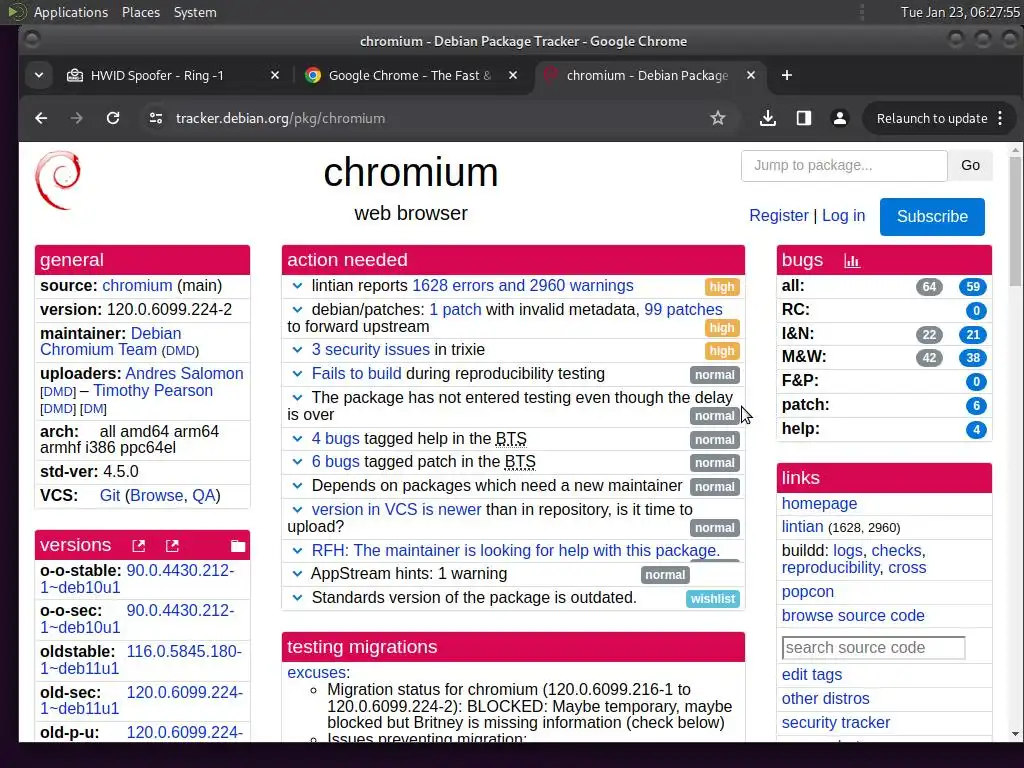Expand the 4 bugs tagged help item
1024x768 pixels.
[297, 439]
